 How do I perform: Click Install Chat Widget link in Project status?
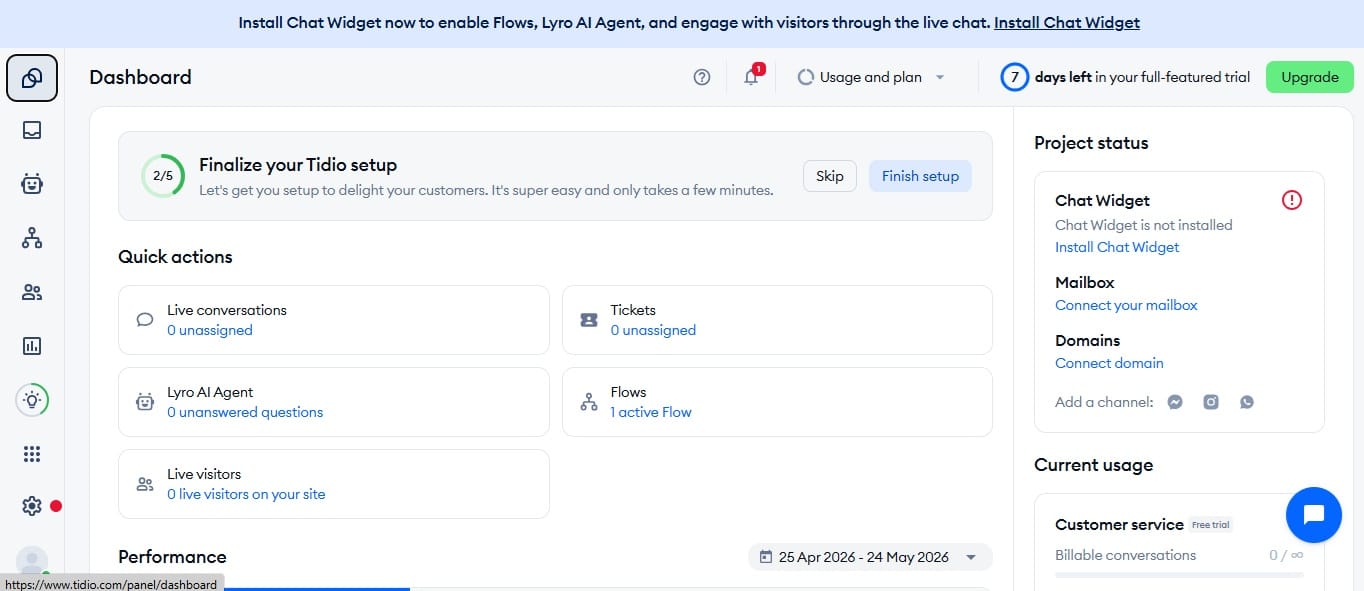point(1117,247)
